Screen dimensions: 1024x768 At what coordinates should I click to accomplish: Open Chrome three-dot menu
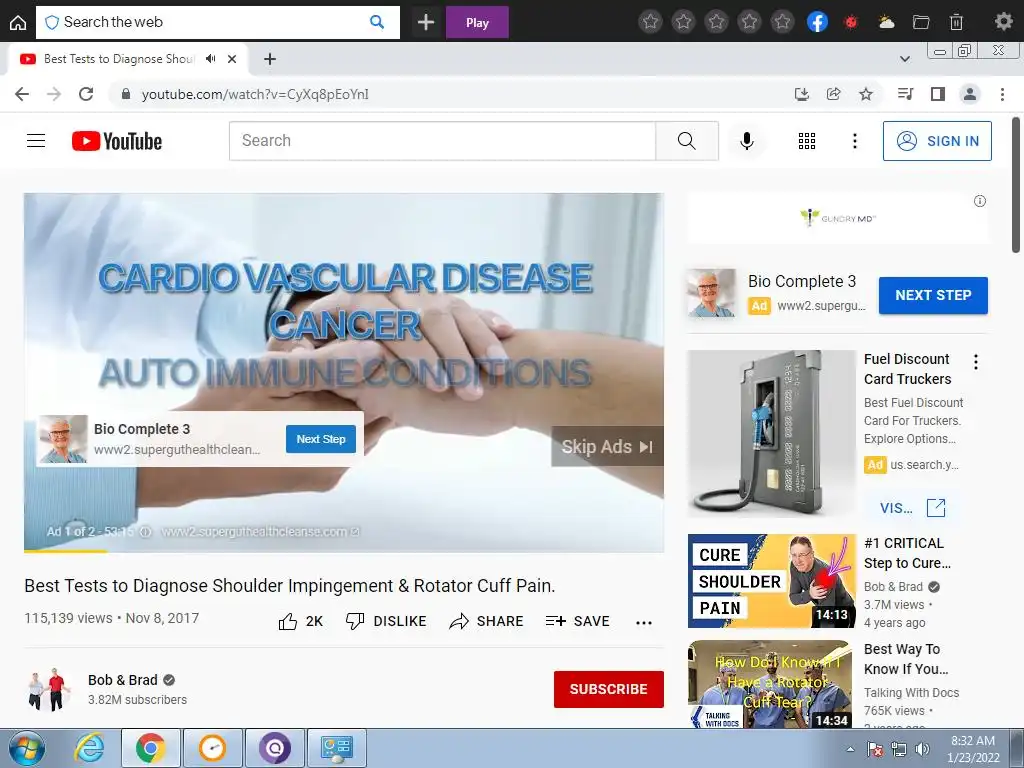click(x=1002, y=94)
